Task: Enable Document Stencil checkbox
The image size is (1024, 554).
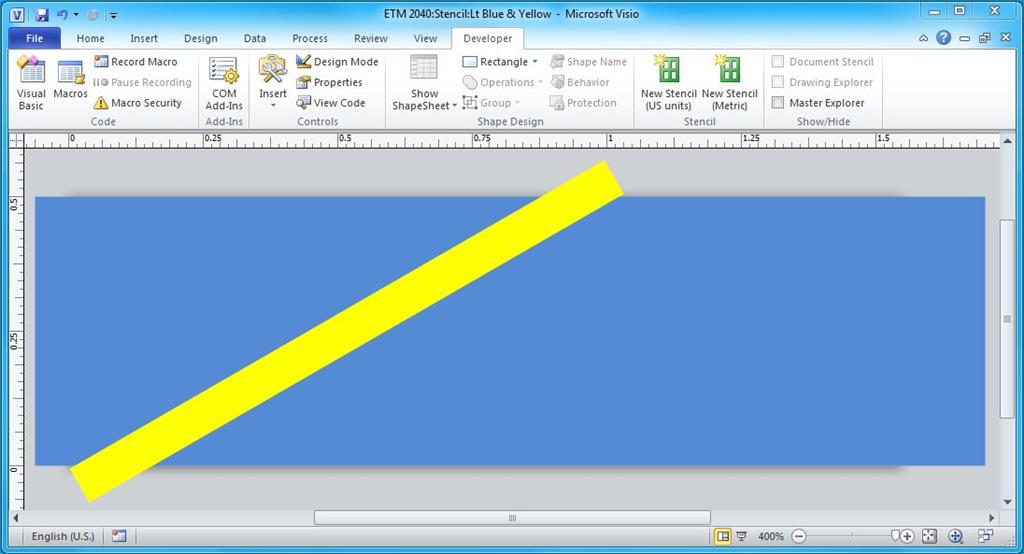Action: (x=778, y=61)
